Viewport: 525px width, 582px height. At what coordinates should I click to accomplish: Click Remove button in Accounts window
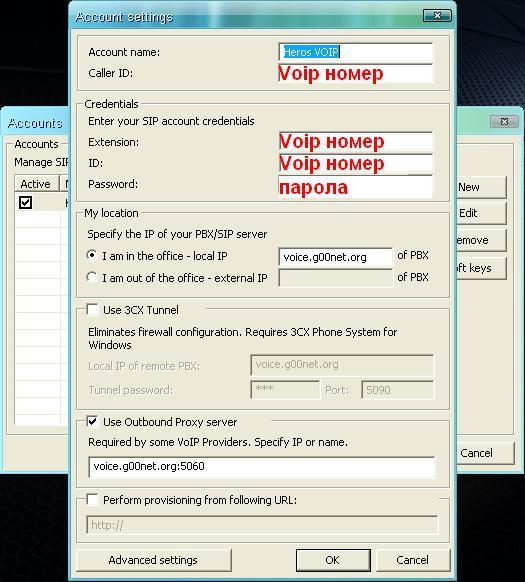pyautogui.click(x=481, y=240)
